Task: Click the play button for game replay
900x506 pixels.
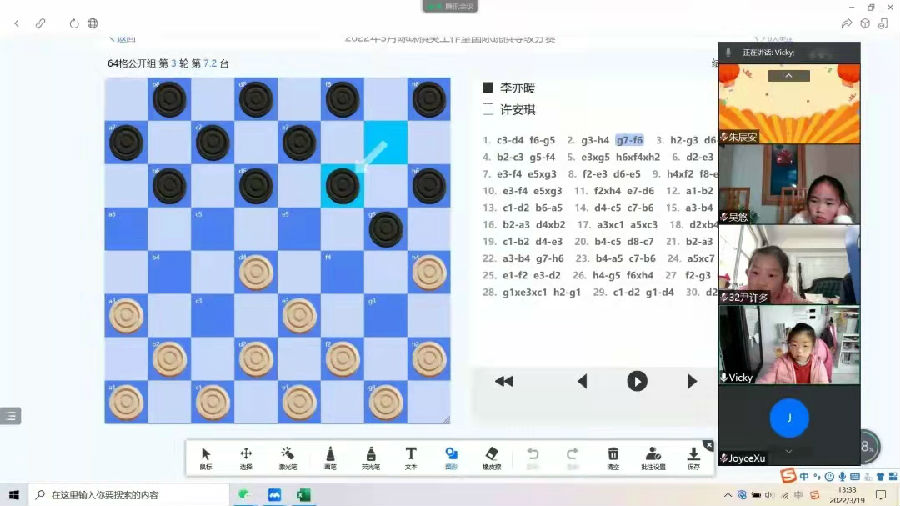Action: [x=637, y=381]
